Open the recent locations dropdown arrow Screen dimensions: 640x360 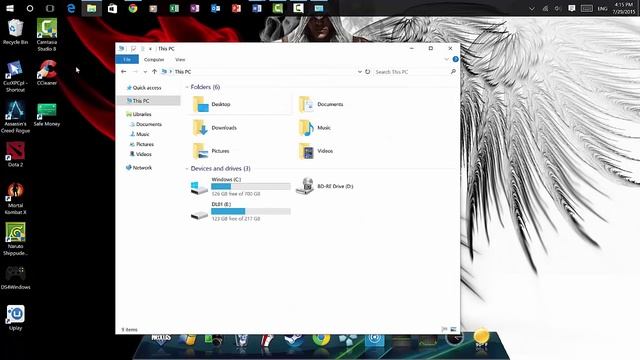point(145,72)
